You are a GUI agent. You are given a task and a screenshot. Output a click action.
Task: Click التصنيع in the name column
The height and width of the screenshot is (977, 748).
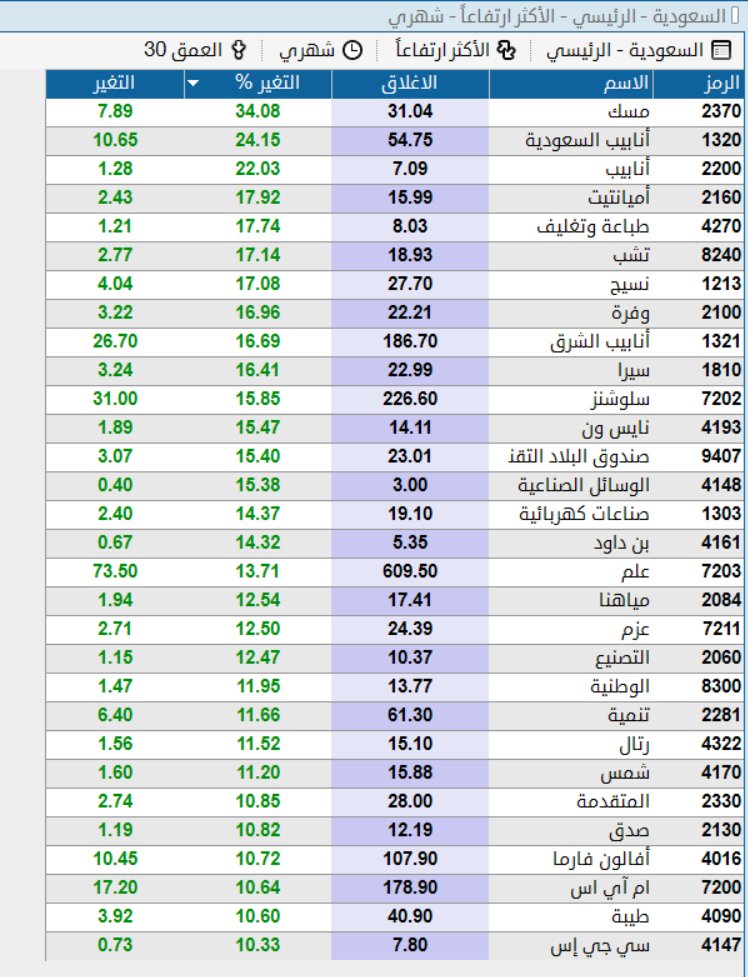tap(622, 657)
